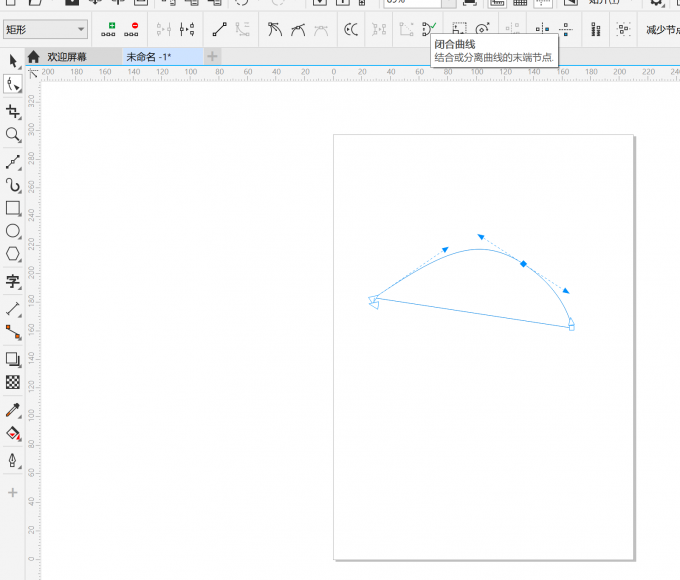
Task: Select the Pick tool in toolbox
Action: pos(13,62)
